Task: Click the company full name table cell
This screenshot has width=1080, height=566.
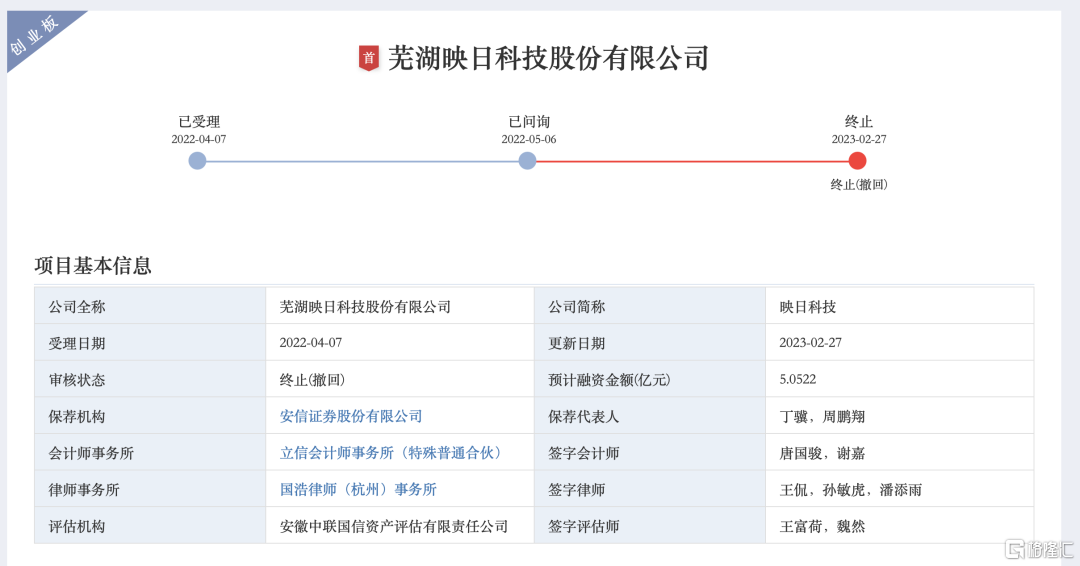Action: (400, 306)
